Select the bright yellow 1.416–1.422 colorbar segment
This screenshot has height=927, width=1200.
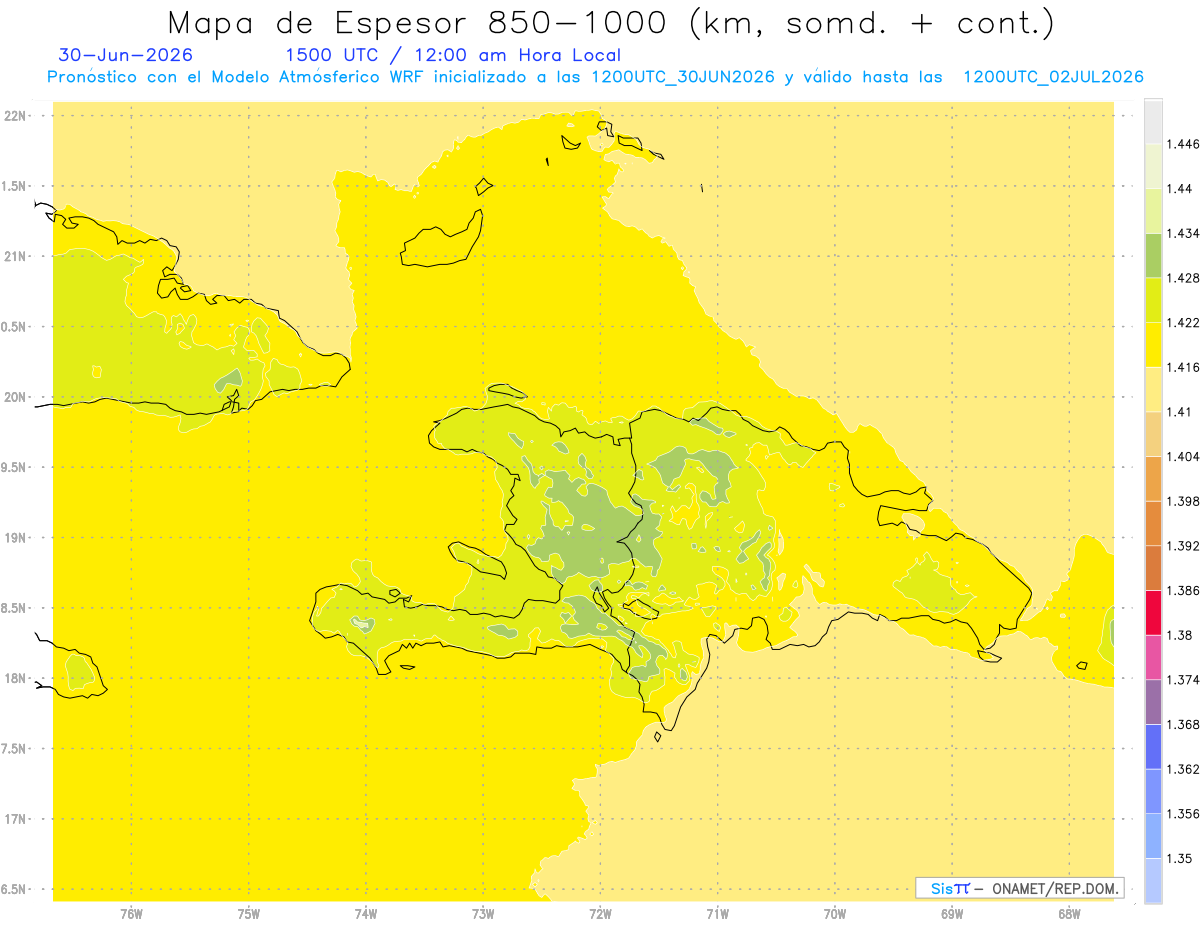click(1153, 345)
